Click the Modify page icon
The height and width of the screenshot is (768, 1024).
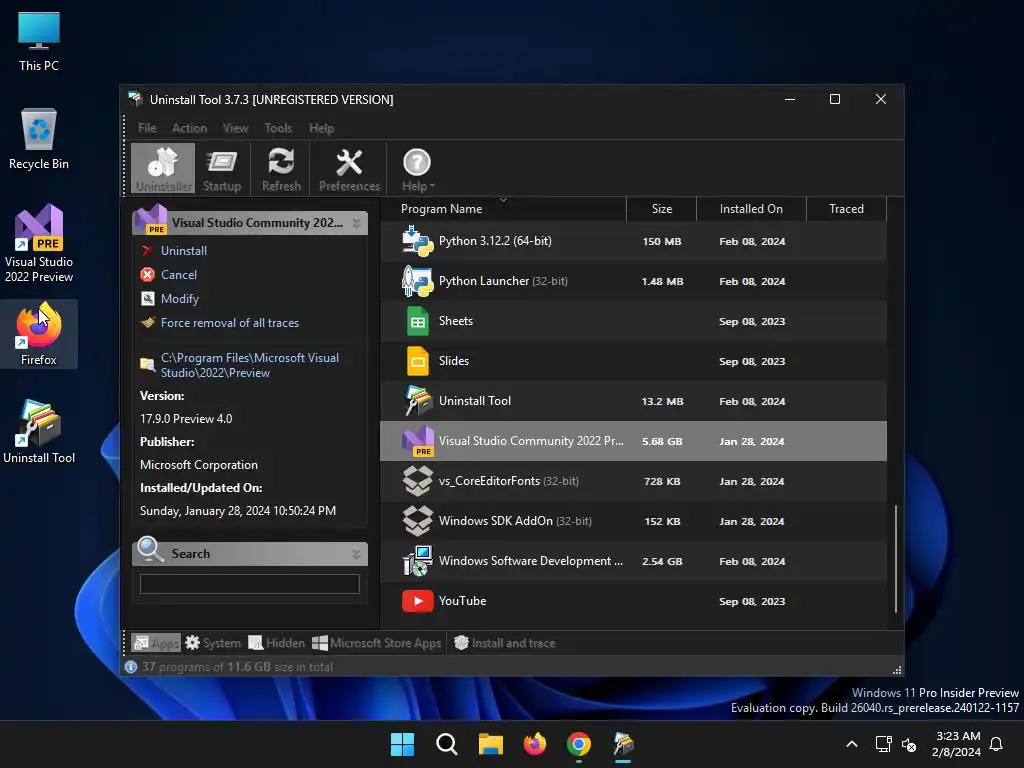148,299
